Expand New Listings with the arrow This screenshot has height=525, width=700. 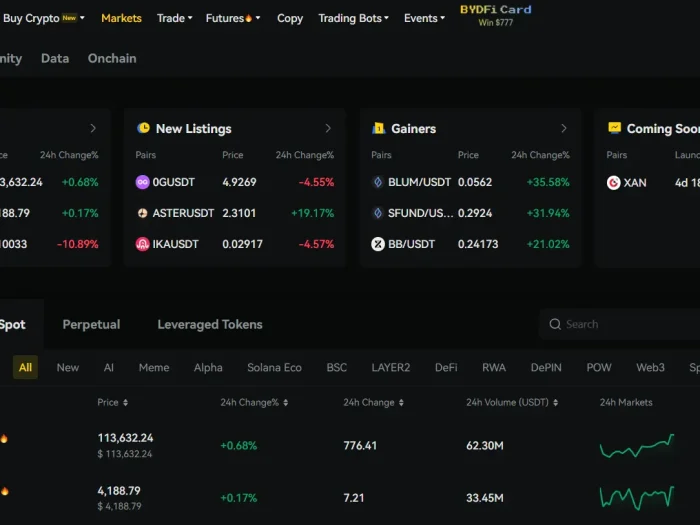pyautogui.click(x=328, y=128)
